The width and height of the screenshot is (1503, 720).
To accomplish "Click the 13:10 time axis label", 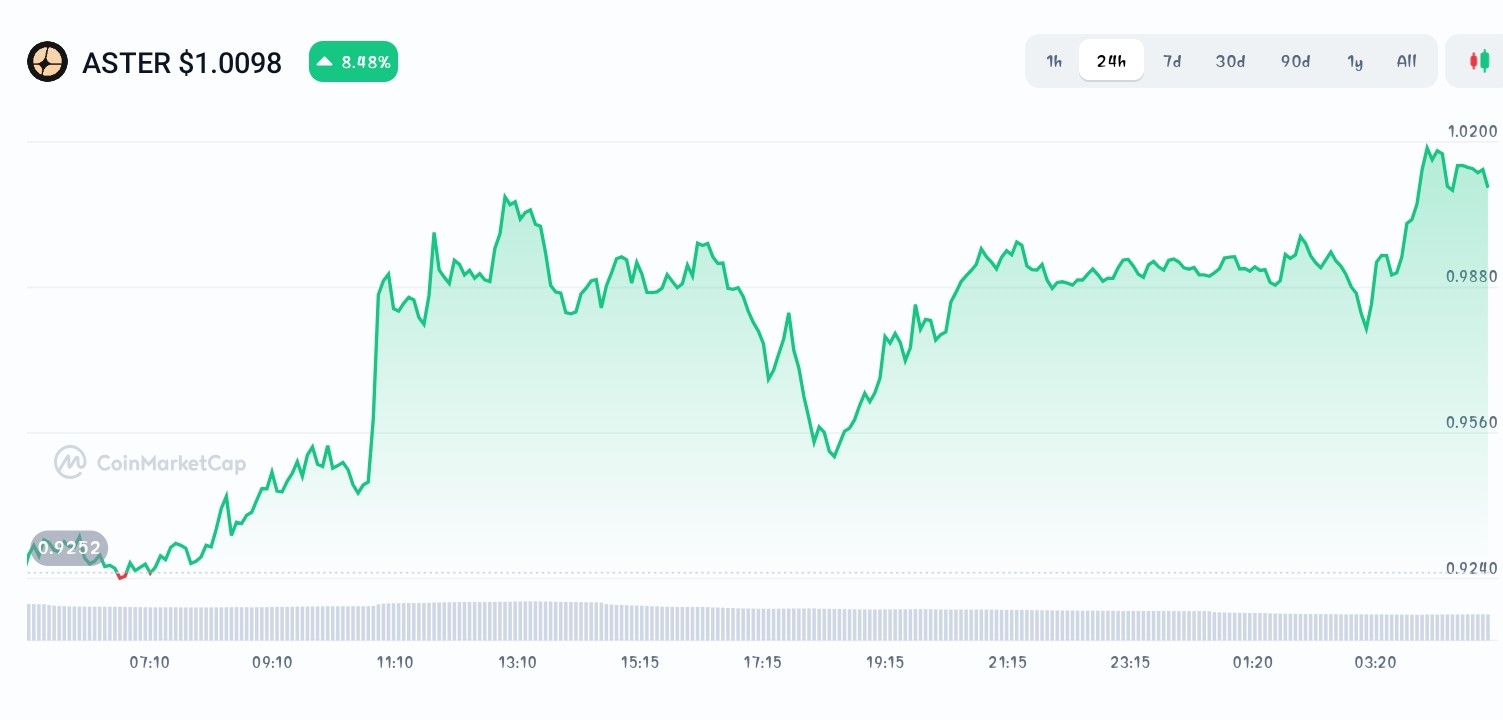I will [517, 662].
